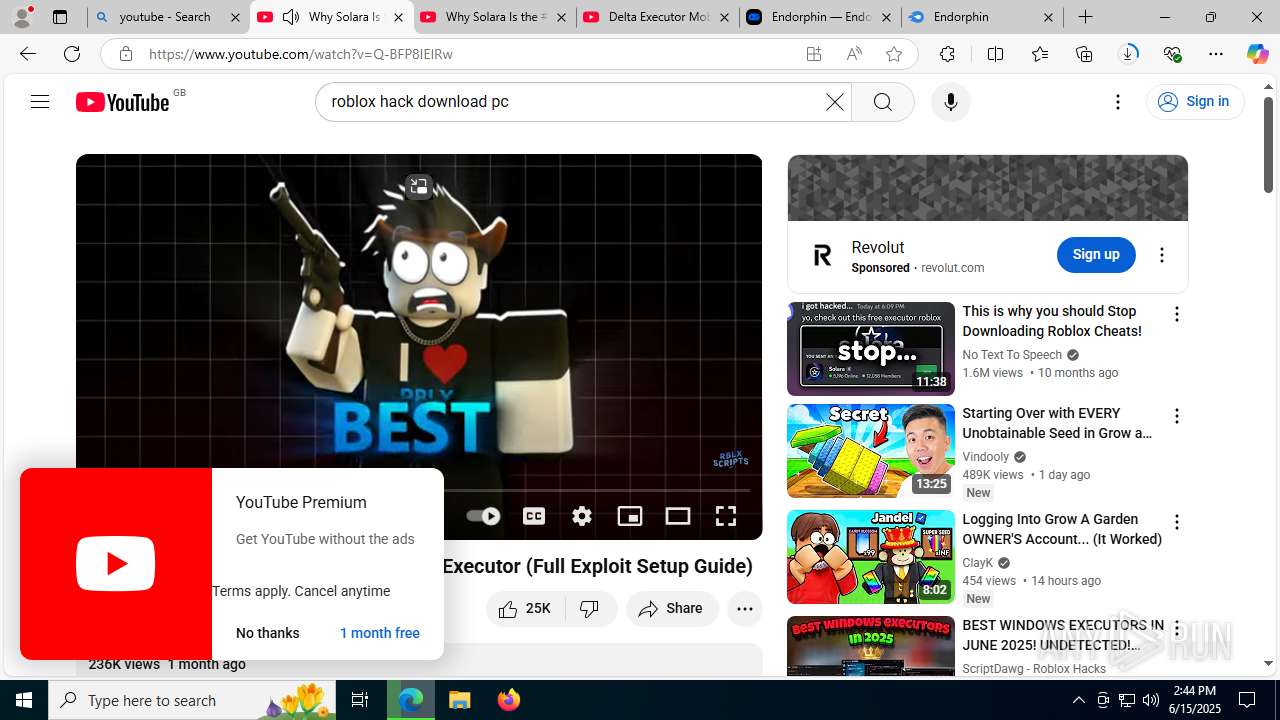Open No Text To Speech channel

(1012, 355)
